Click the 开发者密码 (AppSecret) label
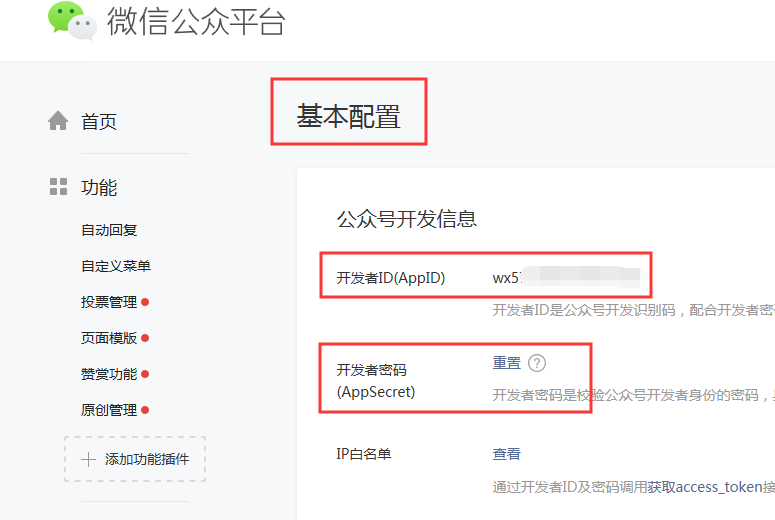775x520 pixels. (x=376, y=381)
